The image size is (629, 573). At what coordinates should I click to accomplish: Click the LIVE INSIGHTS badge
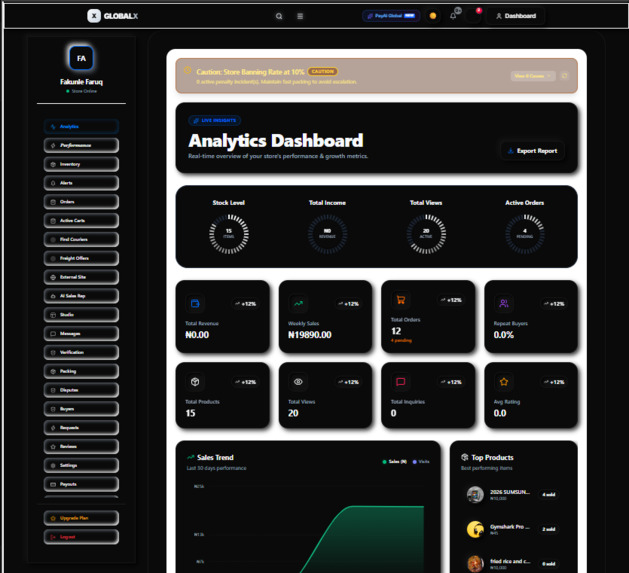(215, 120)
